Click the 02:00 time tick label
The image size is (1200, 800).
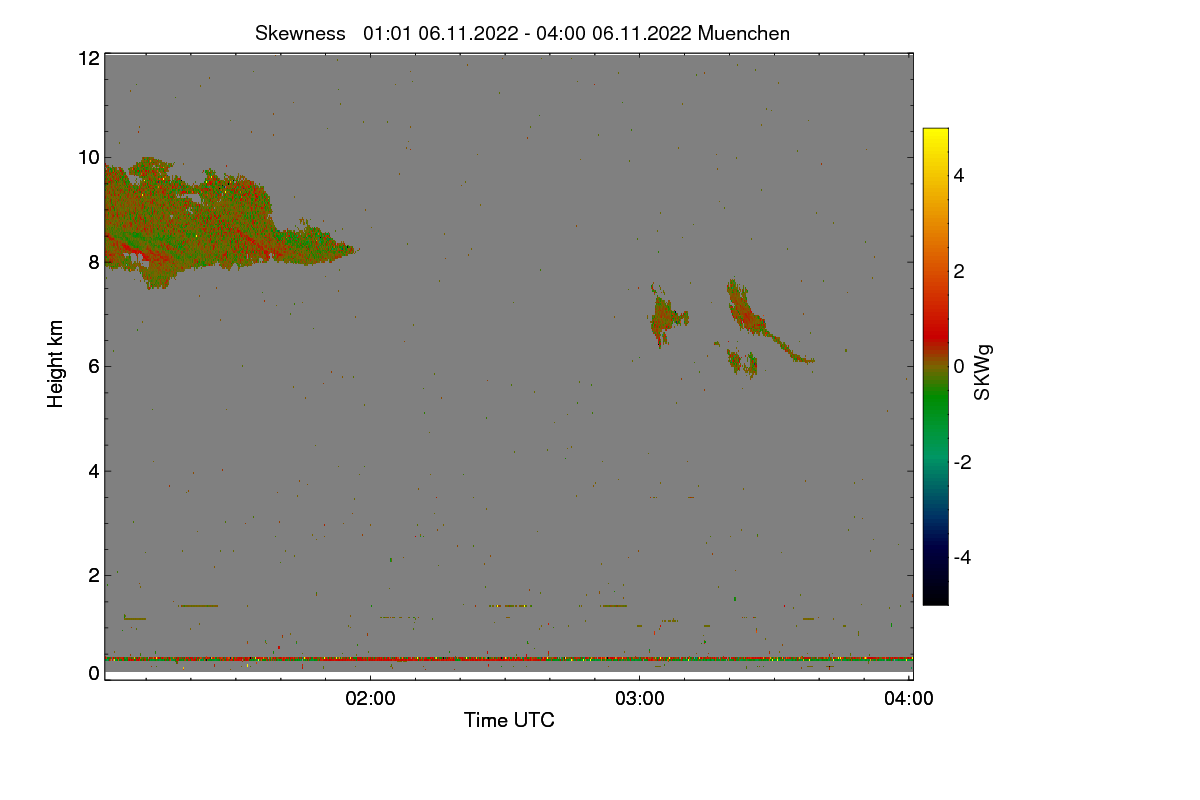tap(370, 700)
